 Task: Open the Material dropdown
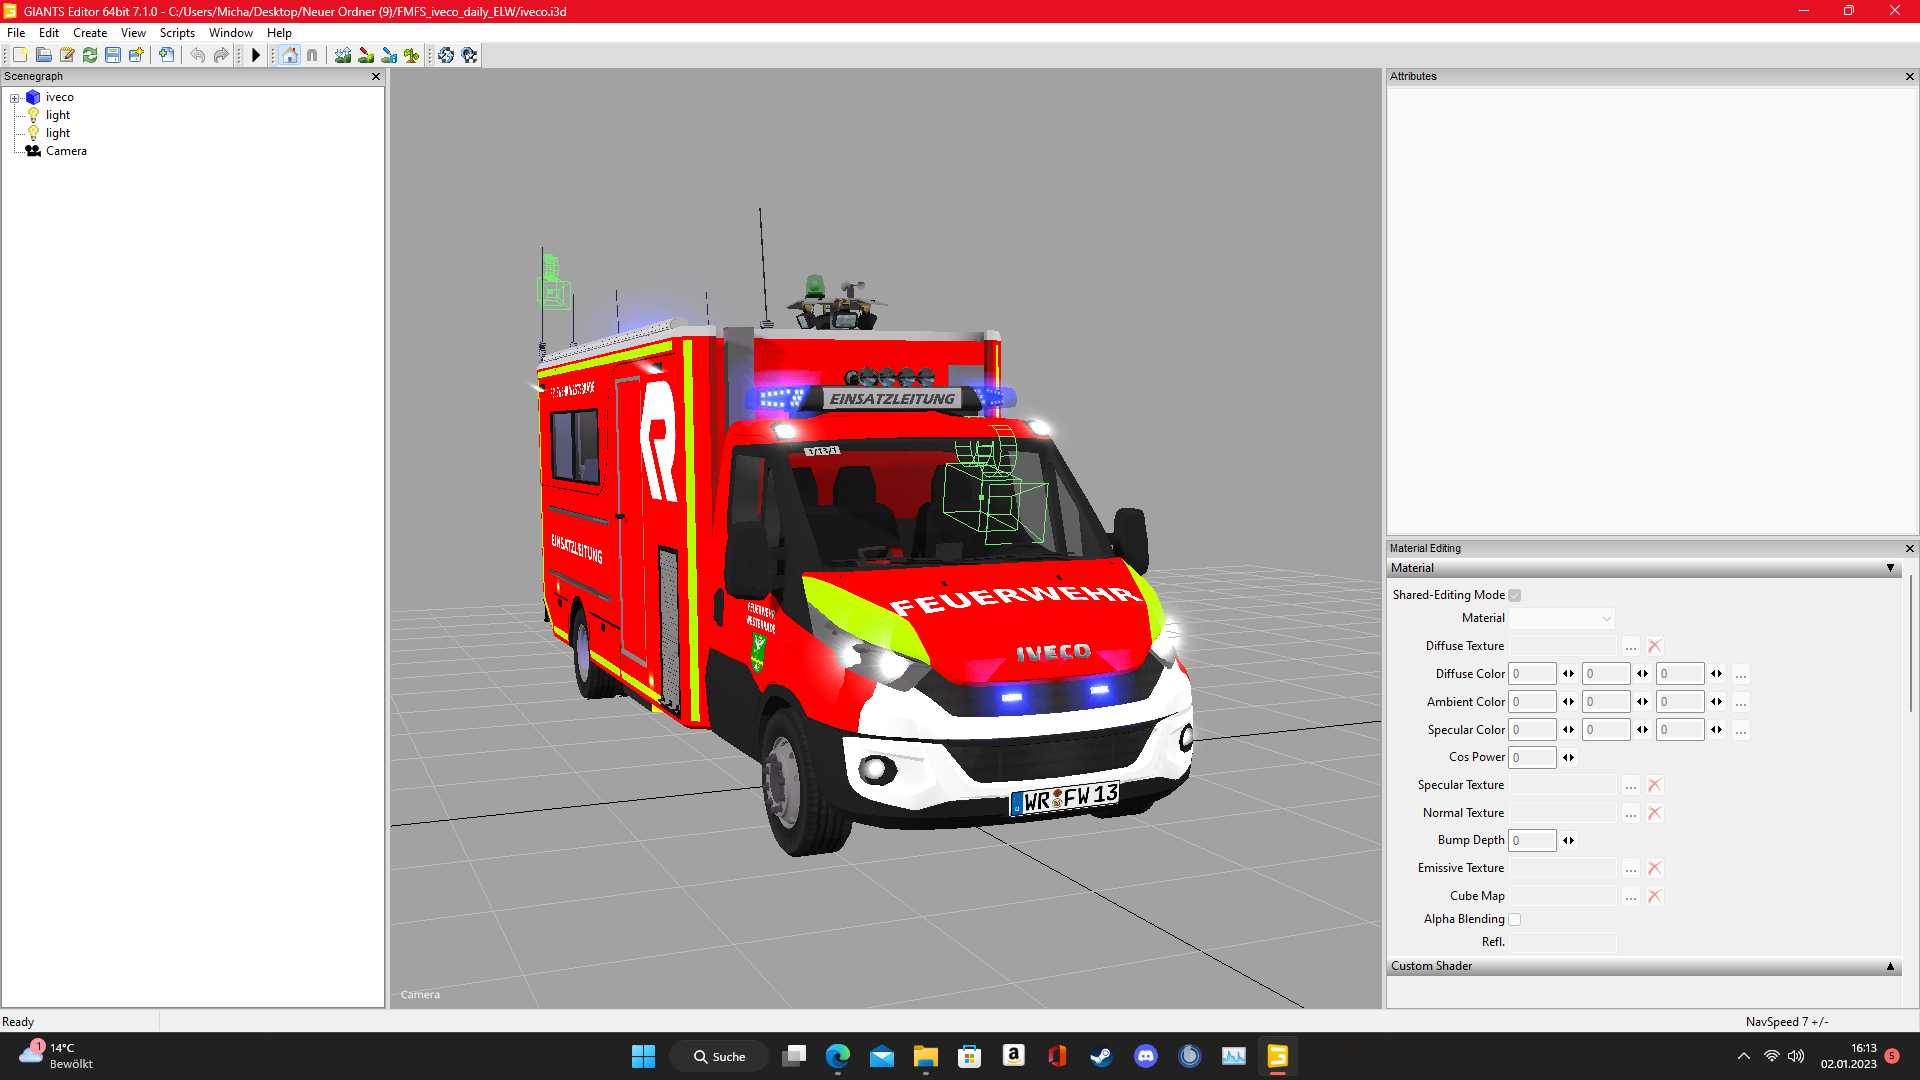[x=1561, y=618]
